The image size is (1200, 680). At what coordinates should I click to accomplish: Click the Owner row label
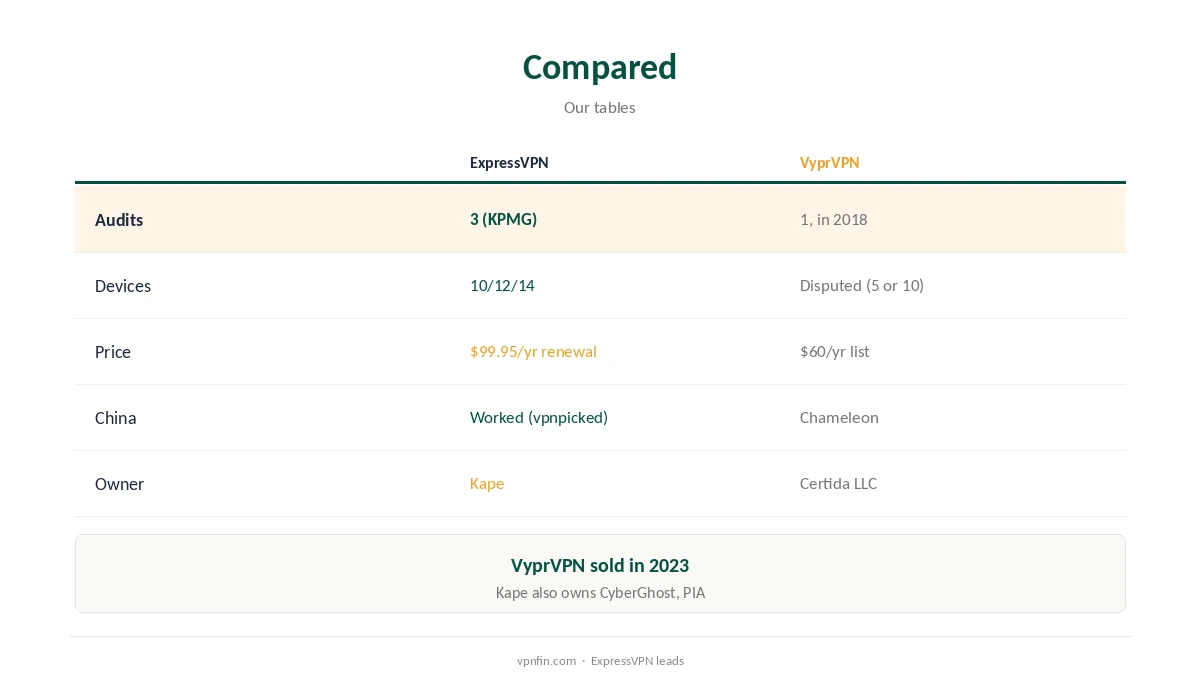119,484
